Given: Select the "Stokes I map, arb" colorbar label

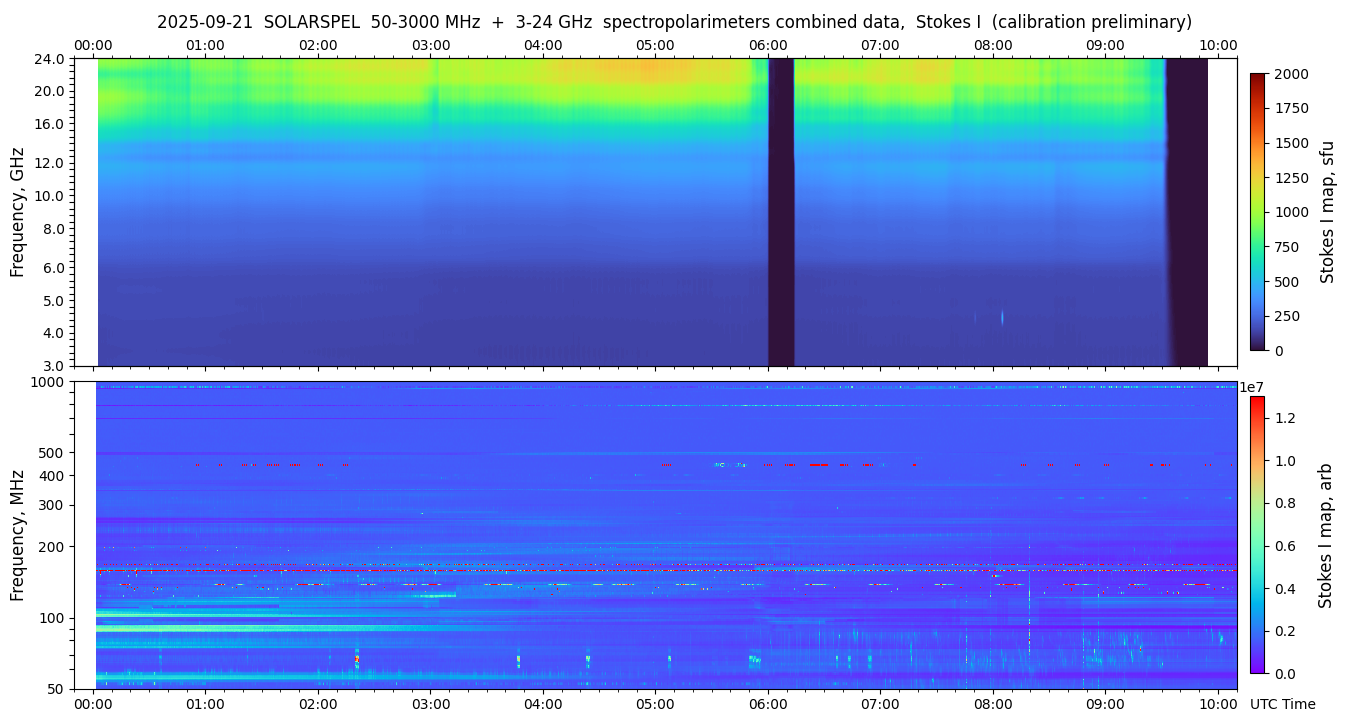Looking at the screenshot, I should click(1325, 535).
